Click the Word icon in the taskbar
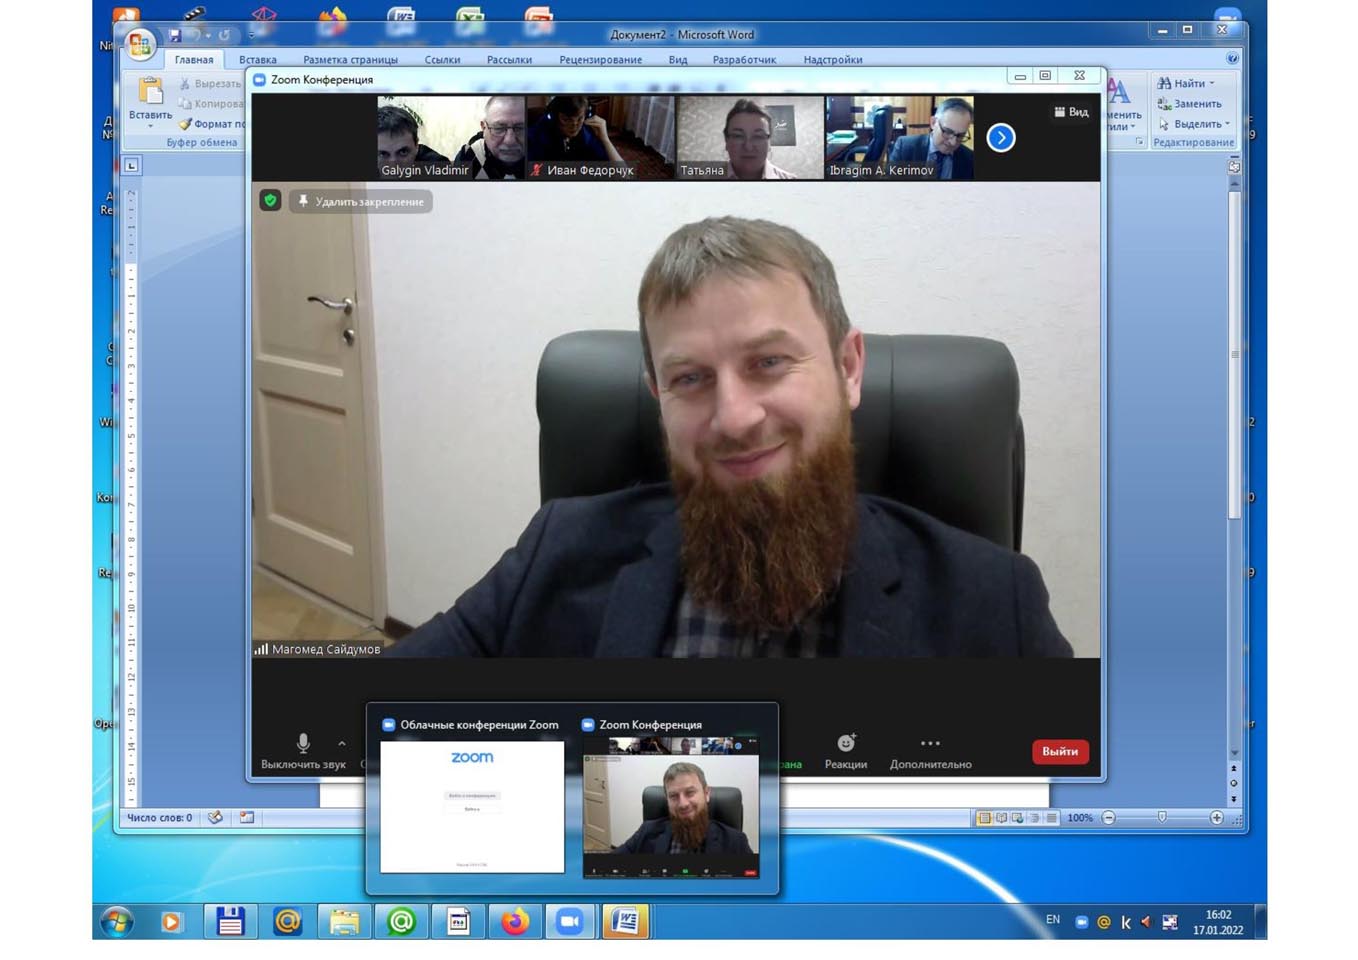The image size is (1358, 960). [x=626, y=921]
